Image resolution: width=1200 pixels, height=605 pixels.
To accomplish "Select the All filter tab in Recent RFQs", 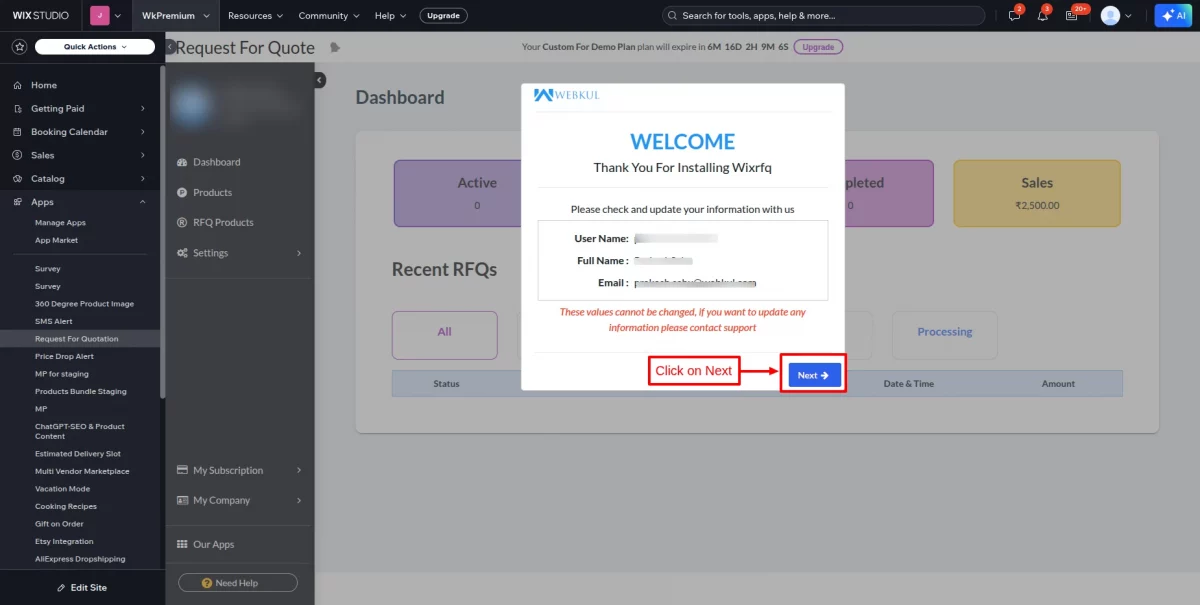I will tap(444, 335).
